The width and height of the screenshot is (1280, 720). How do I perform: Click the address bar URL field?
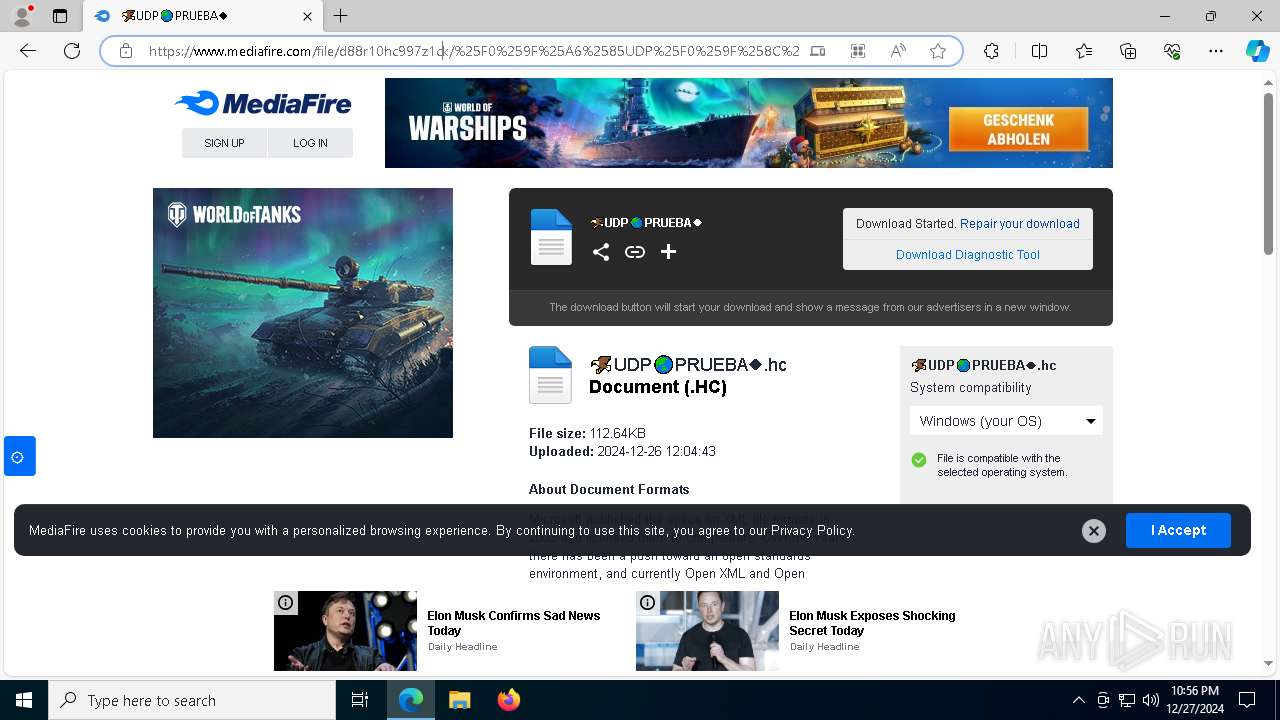tap(474, 51)
